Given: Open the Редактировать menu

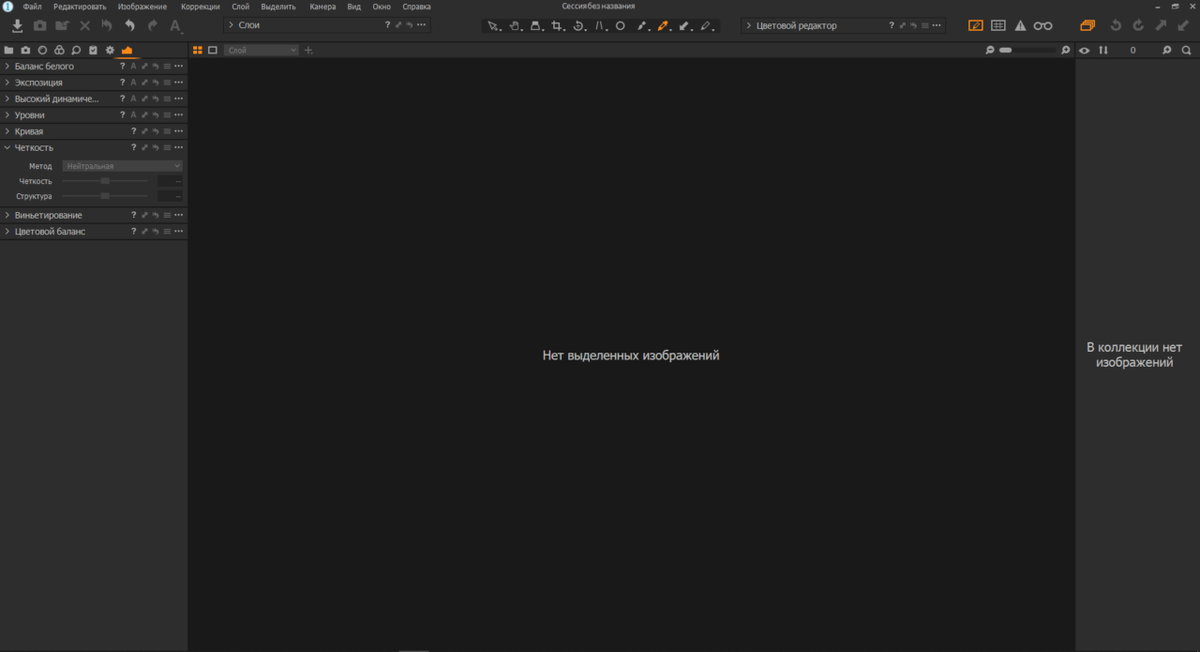Looking at the screenshot, I should pyautogui.click(x=80, y=6).
